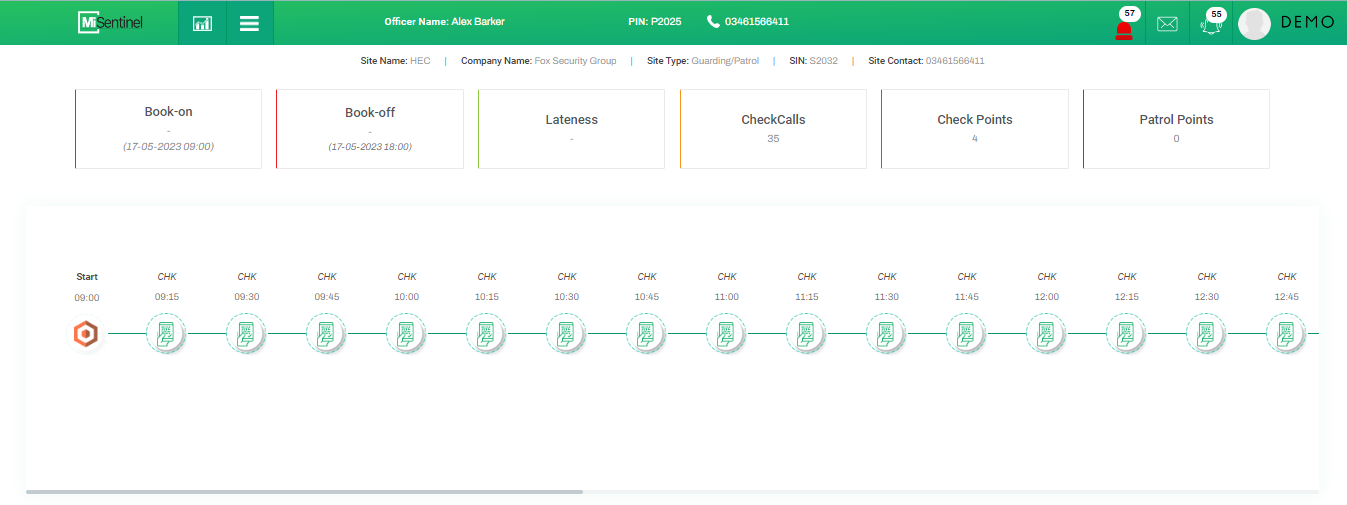Select the 11:15 check call icon
This screenshot has height=505, width=1347.
click(x=806, y=334)
